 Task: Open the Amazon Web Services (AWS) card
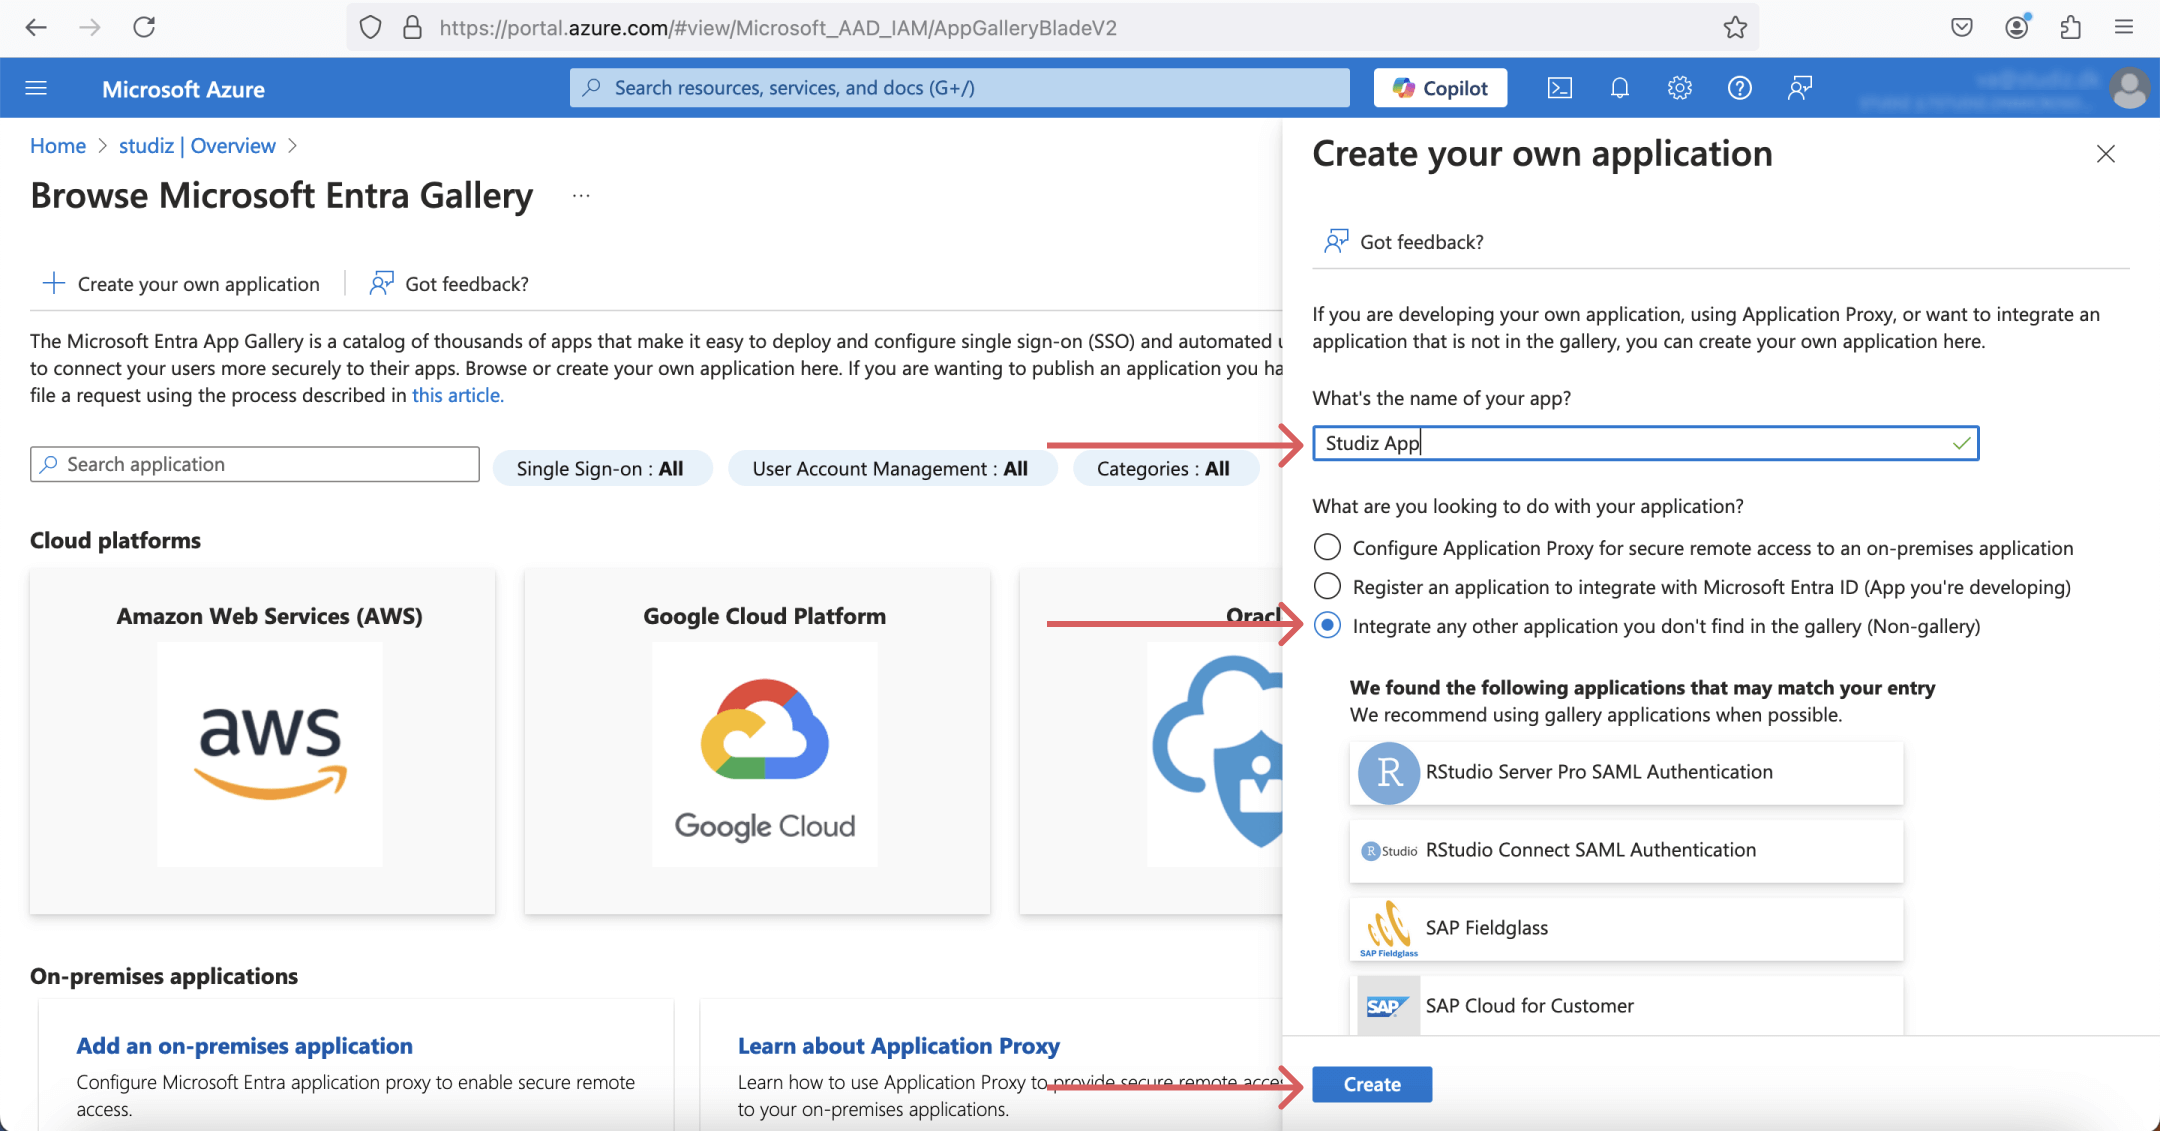[x=262, y=741]
